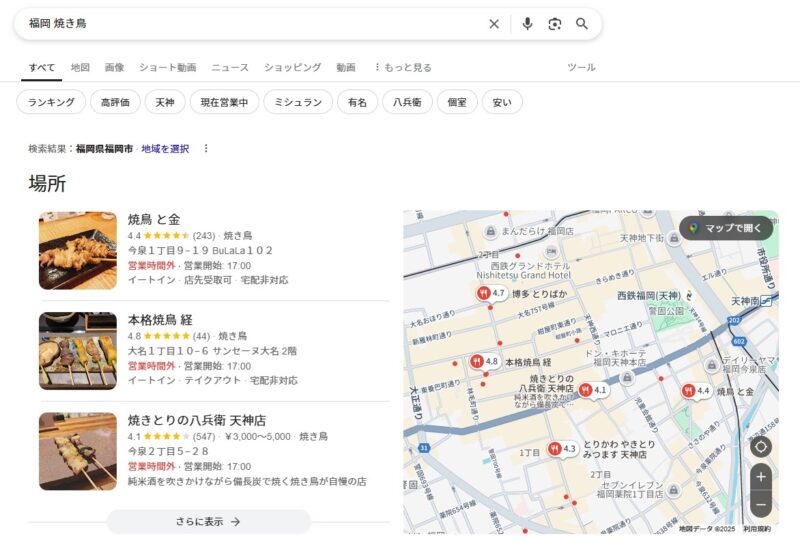Zoom in on the map with the plus icon
The height and width of the screenshot is (545, 800).
click(x=761, y=477)
